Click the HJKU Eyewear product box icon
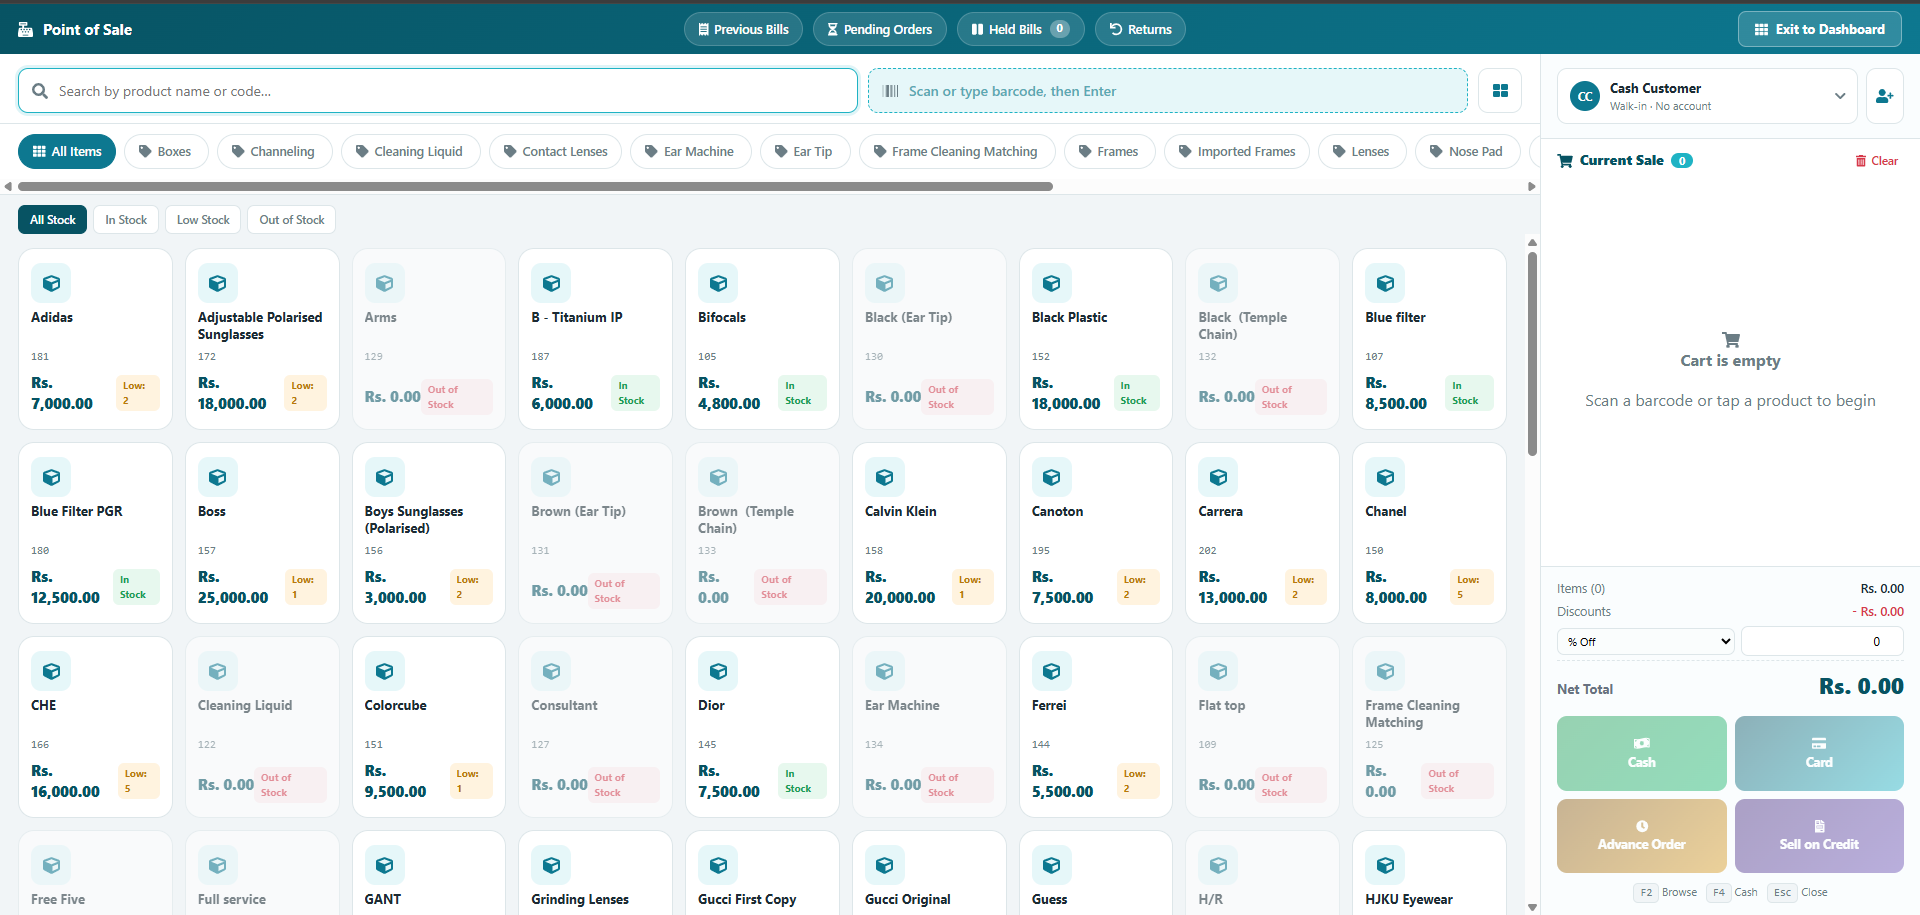 click(x=1385, y=866)
